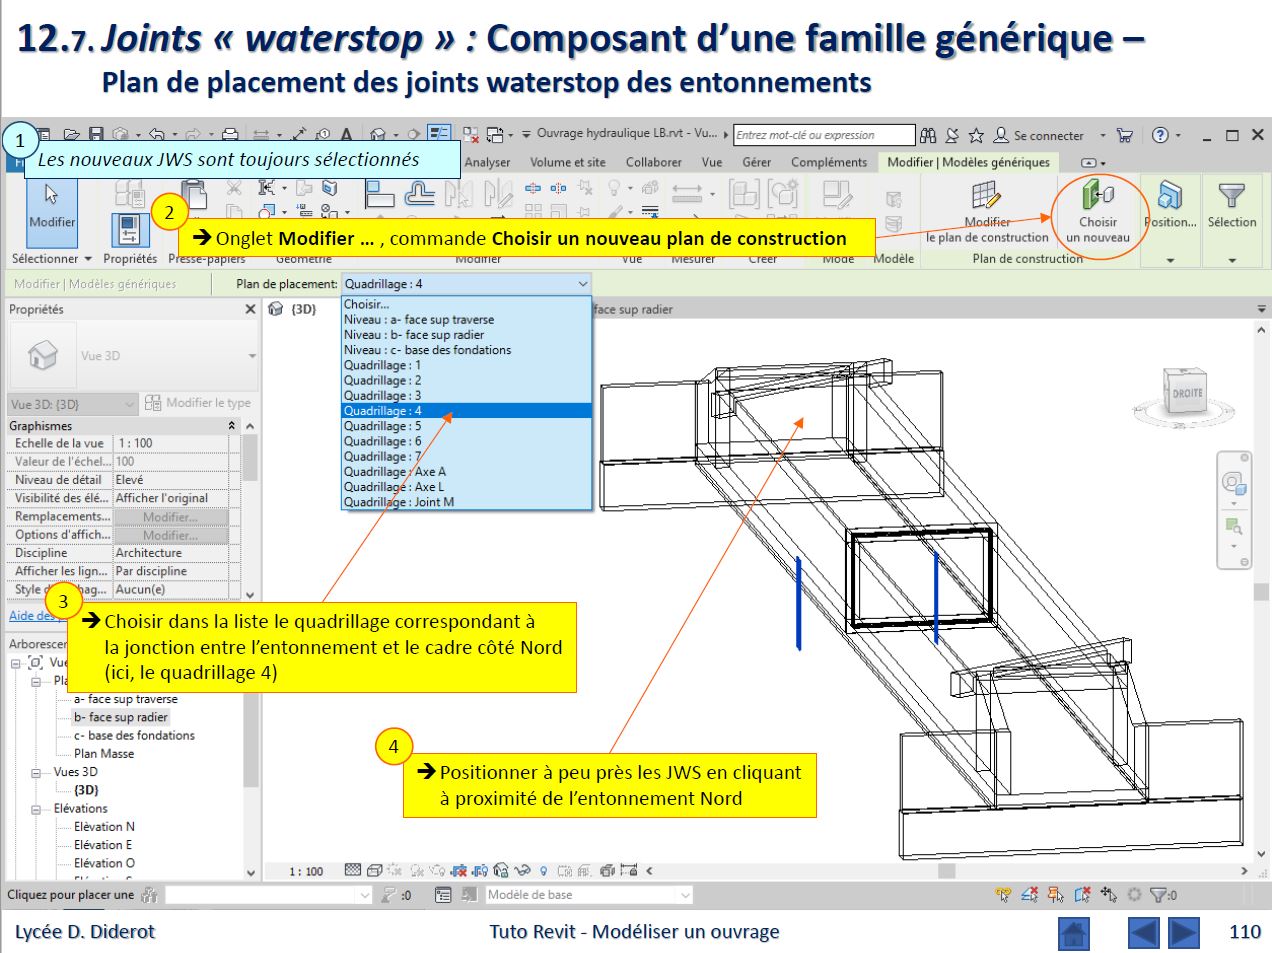Open the Gérer ribbon tab
The width and height of the screenshot is (1272, 953).
(x=756, y=162)
